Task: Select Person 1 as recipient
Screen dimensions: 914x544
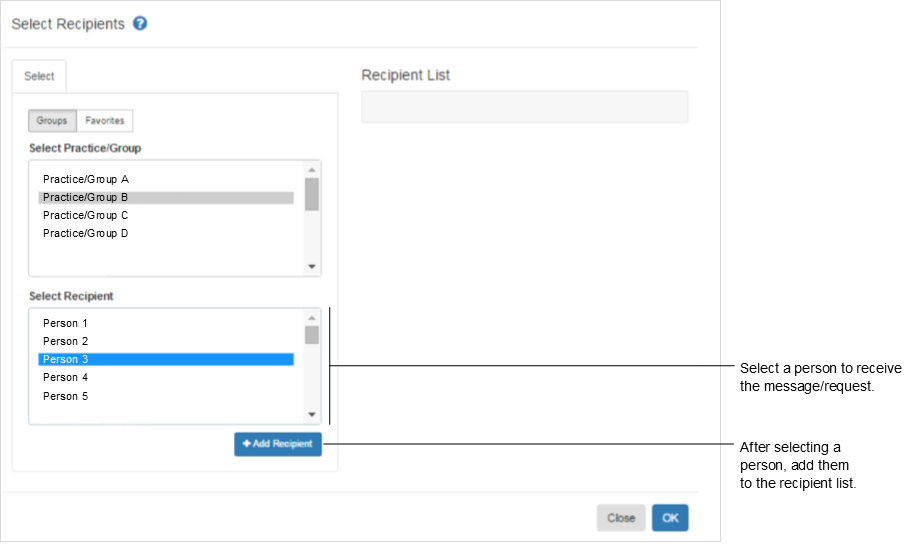Action: point(66,323)
